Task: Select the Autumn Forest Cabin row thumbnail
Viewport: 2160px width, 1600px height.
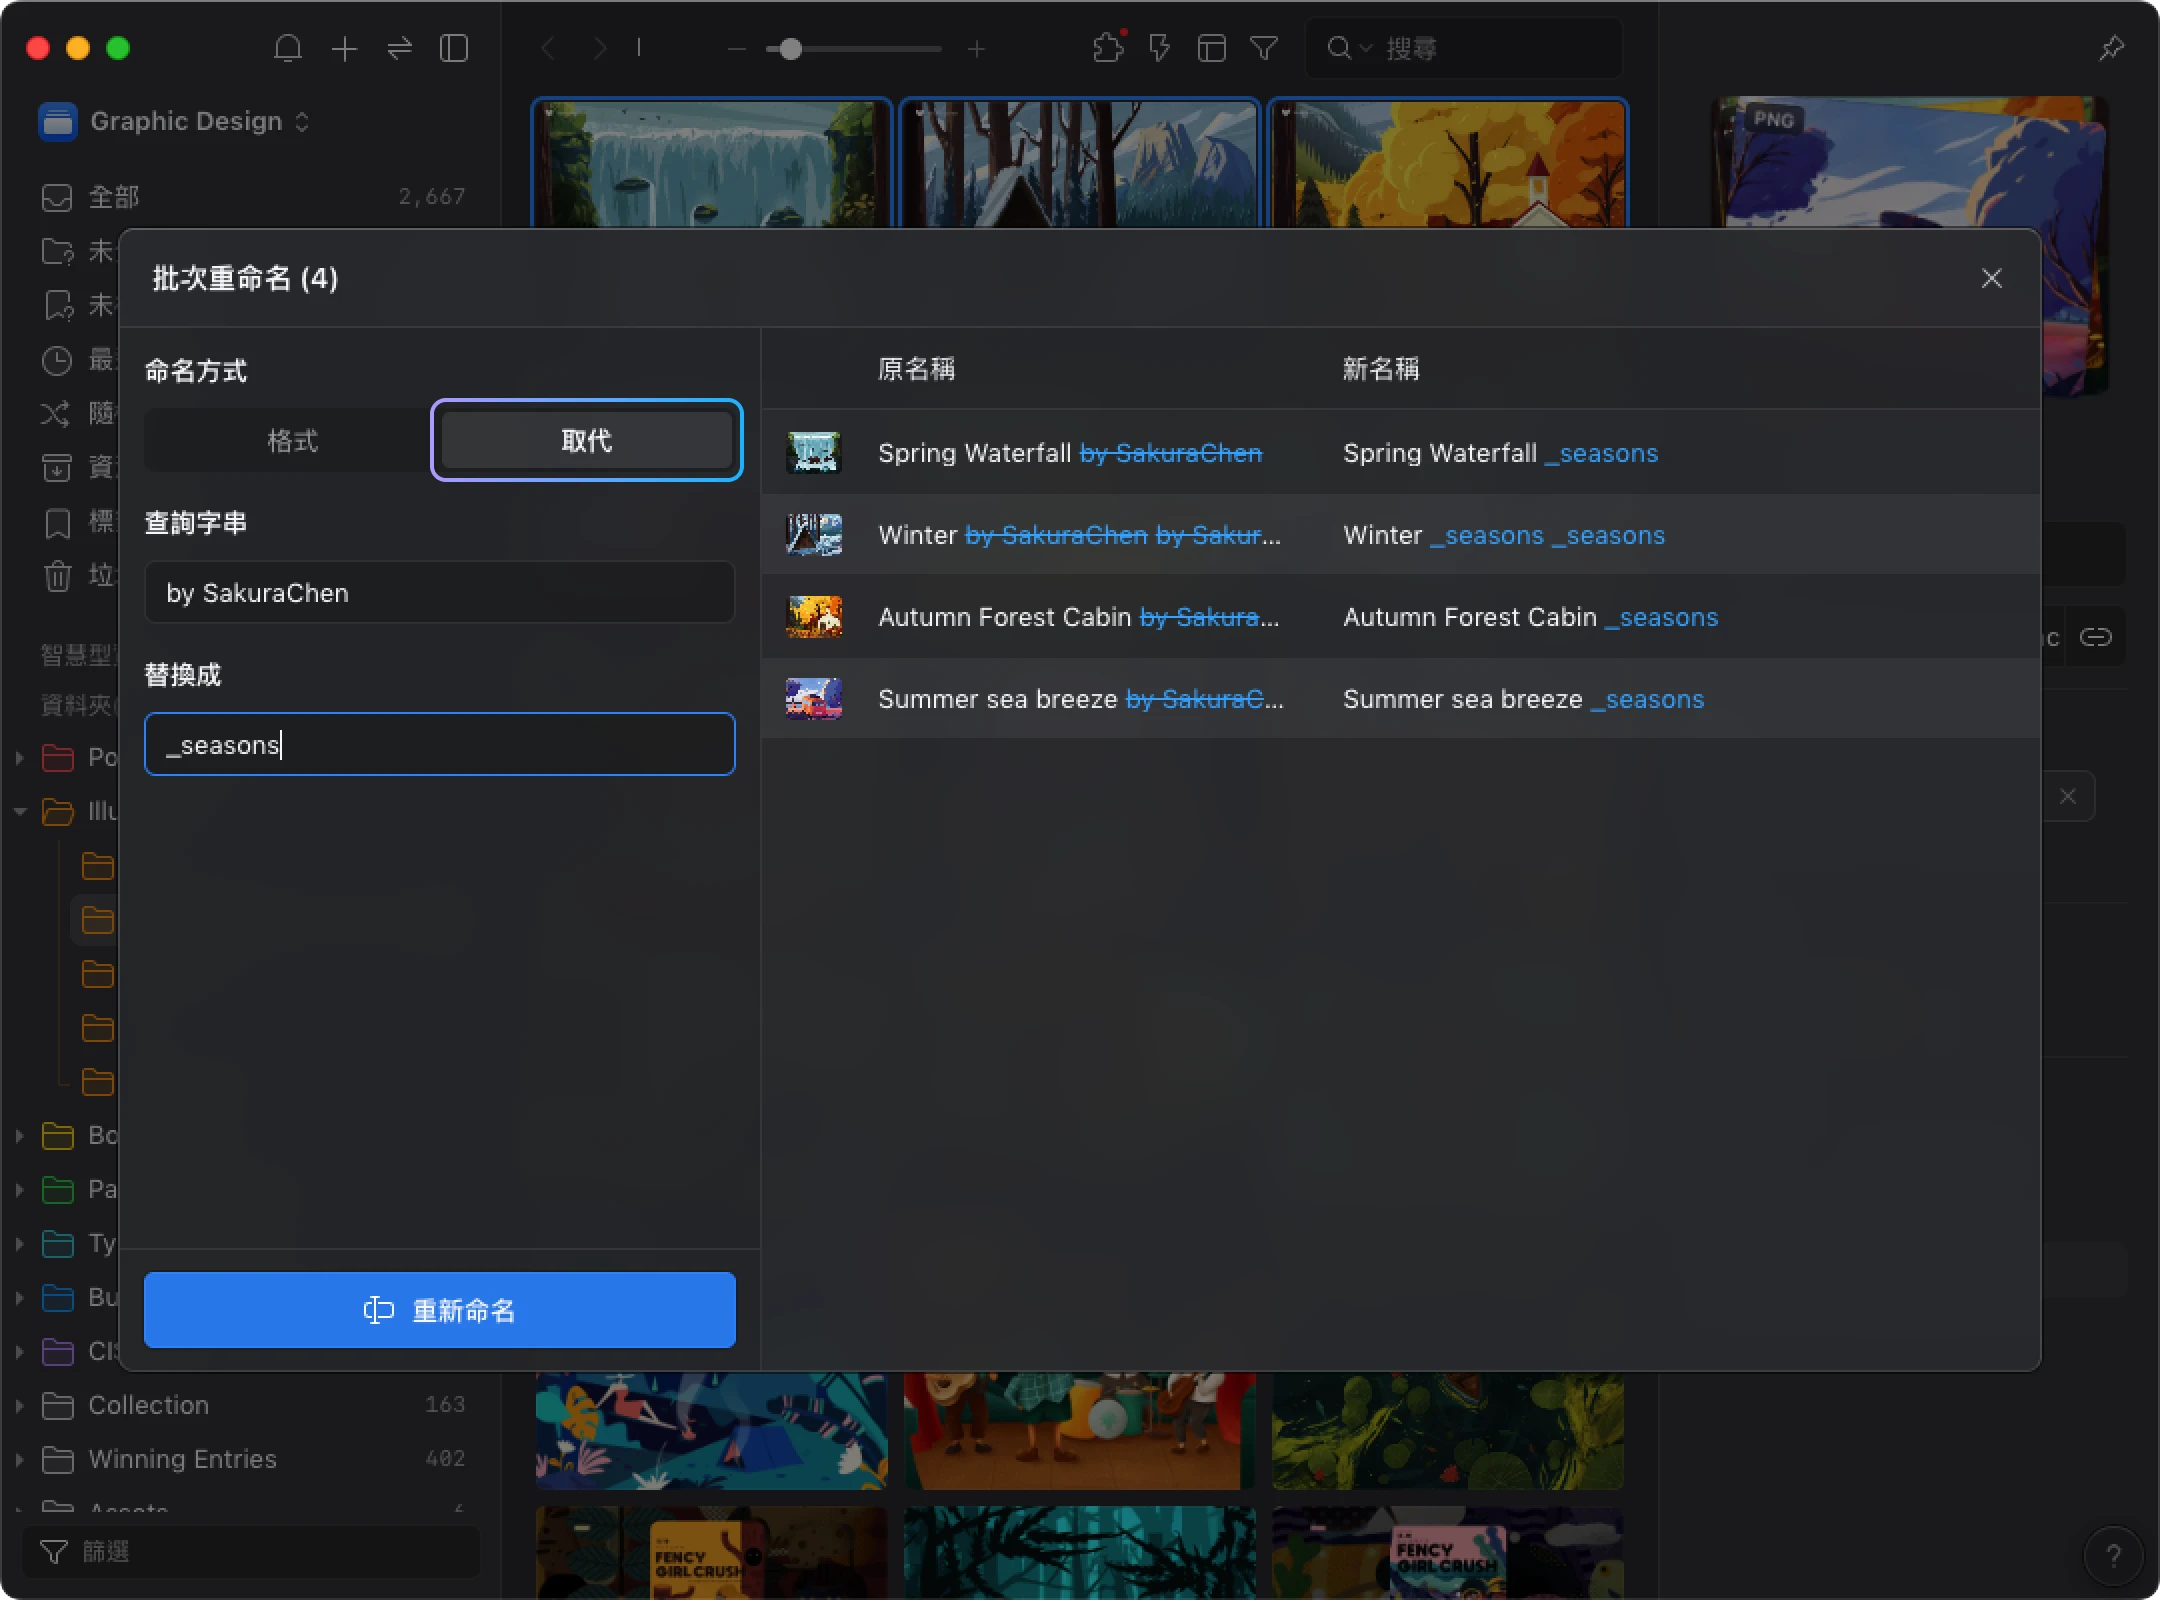Action: tap(814, 617)
